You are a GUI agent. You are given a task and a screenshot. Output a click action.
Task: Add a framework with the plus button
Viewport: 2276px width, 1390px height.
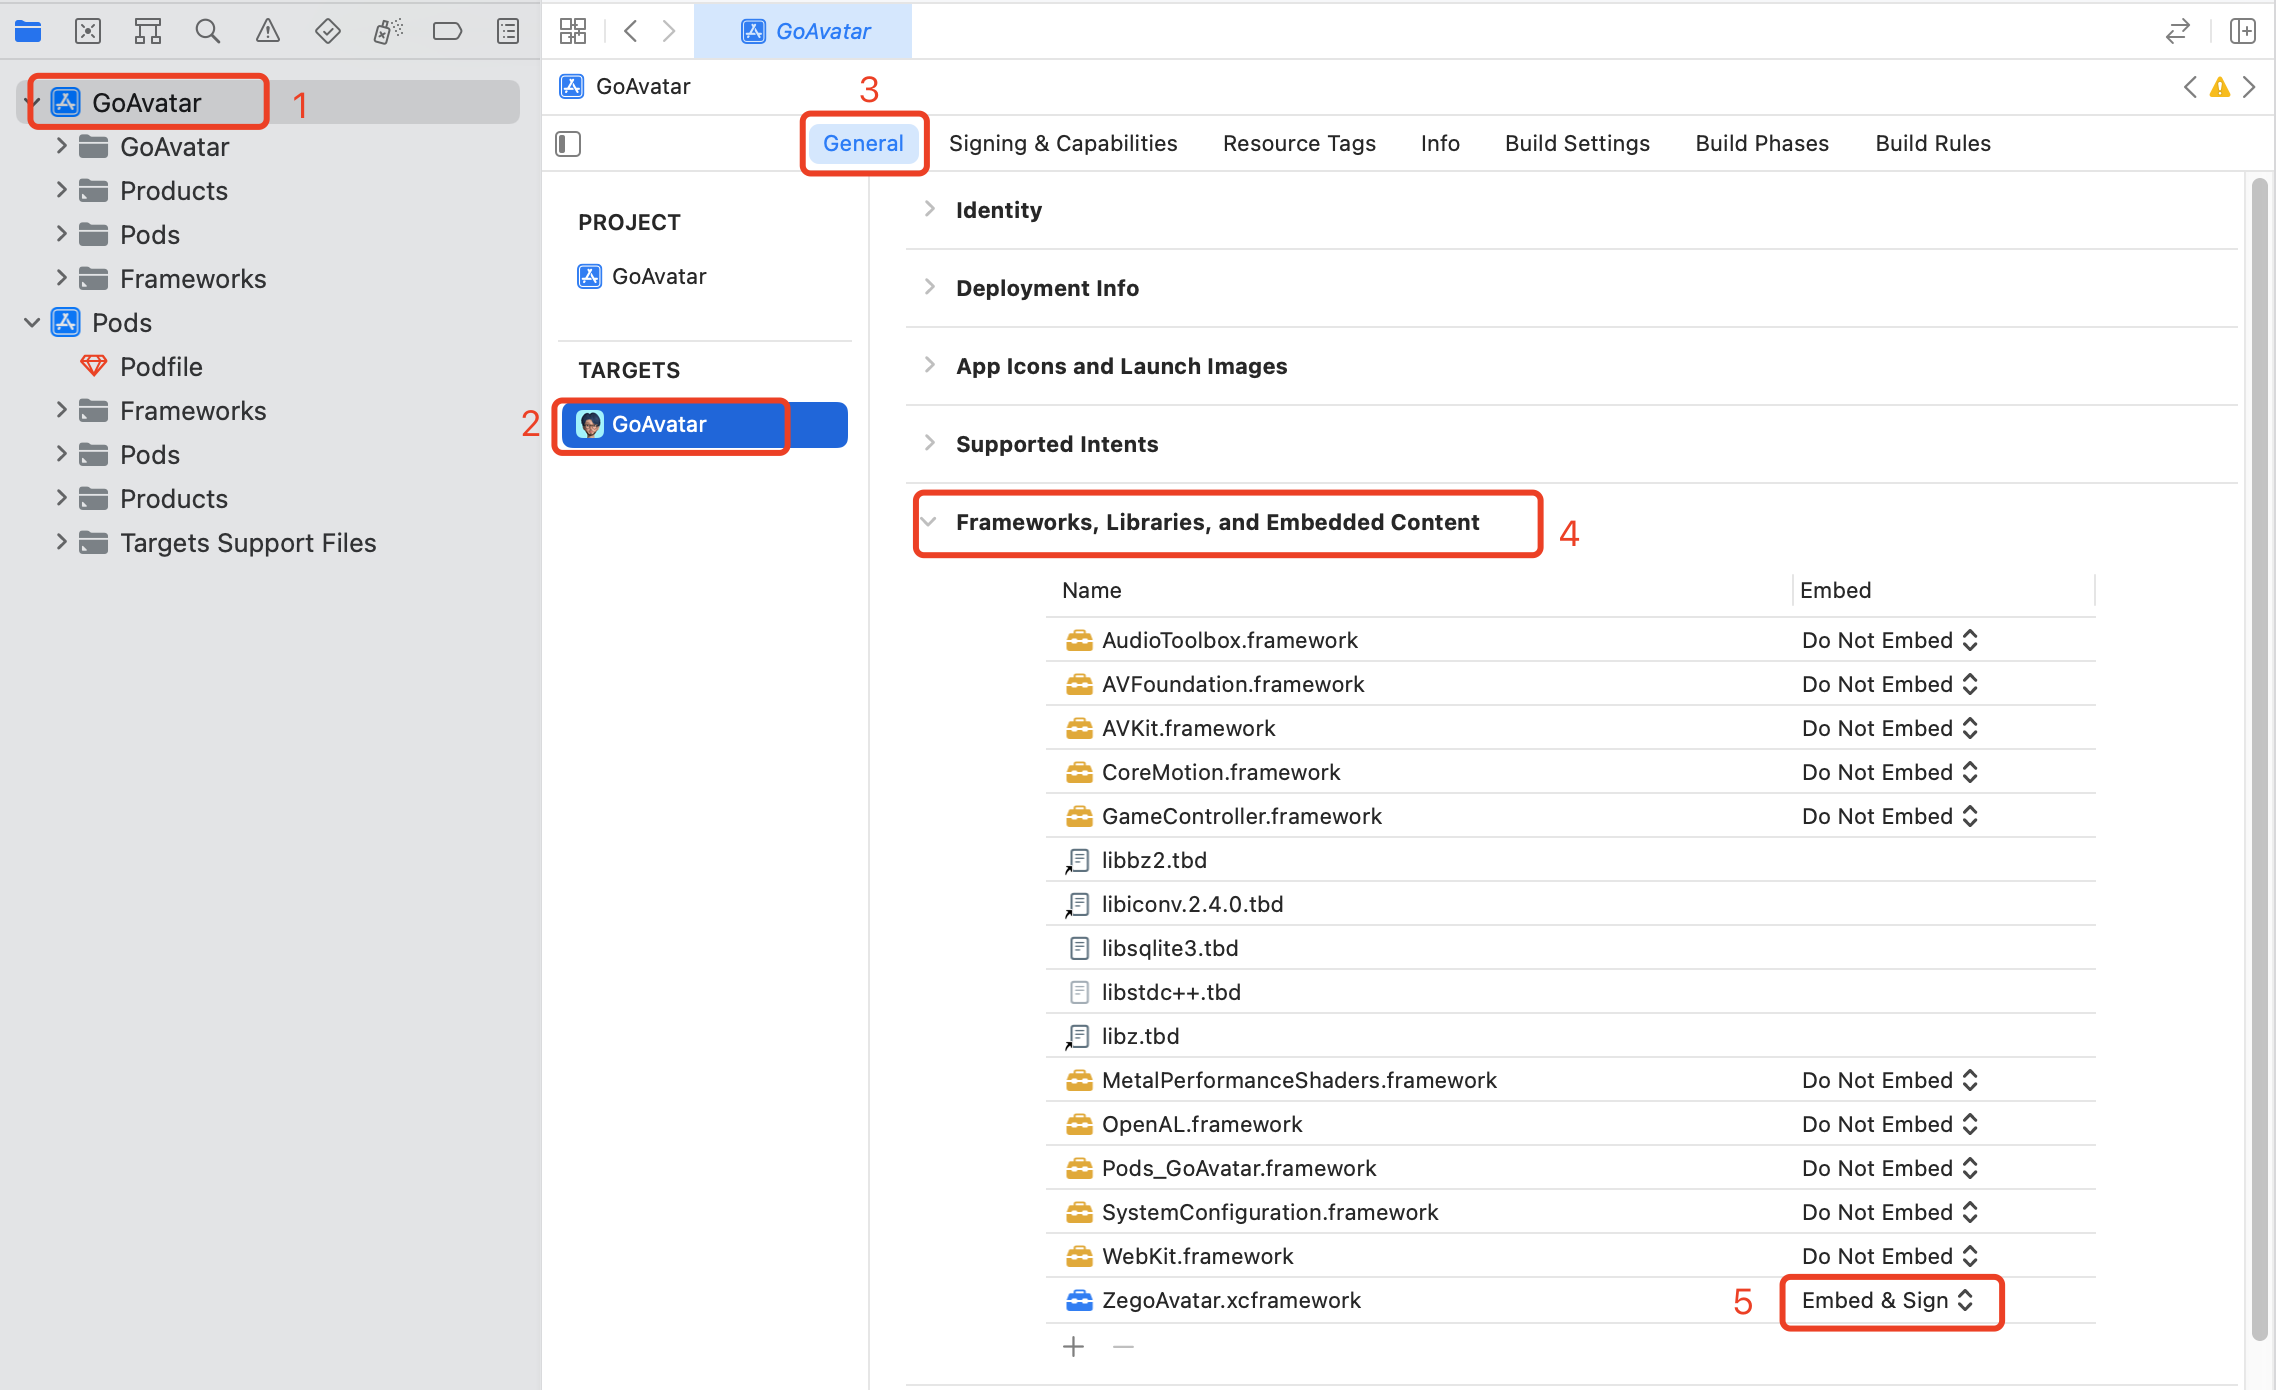[x=1074, y=1347]
